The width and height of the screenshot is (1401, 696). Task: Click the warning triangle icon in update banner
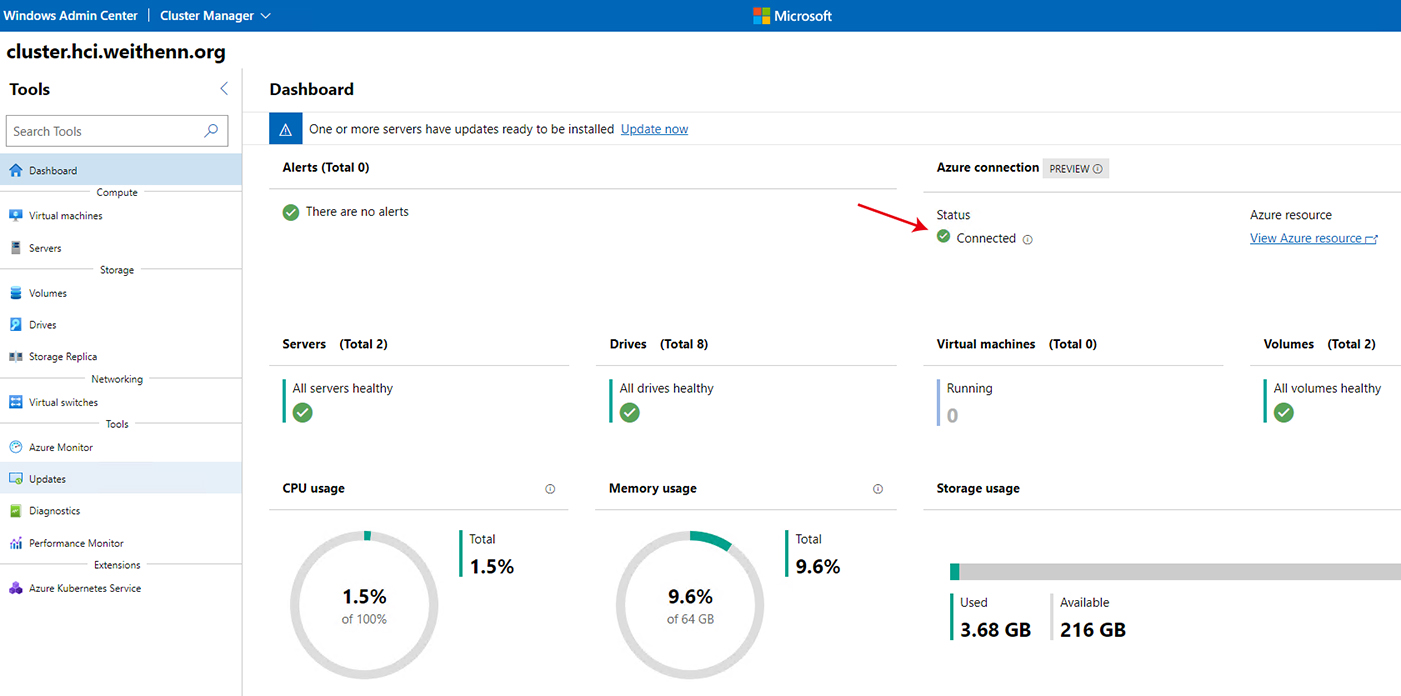click(285, 129)
